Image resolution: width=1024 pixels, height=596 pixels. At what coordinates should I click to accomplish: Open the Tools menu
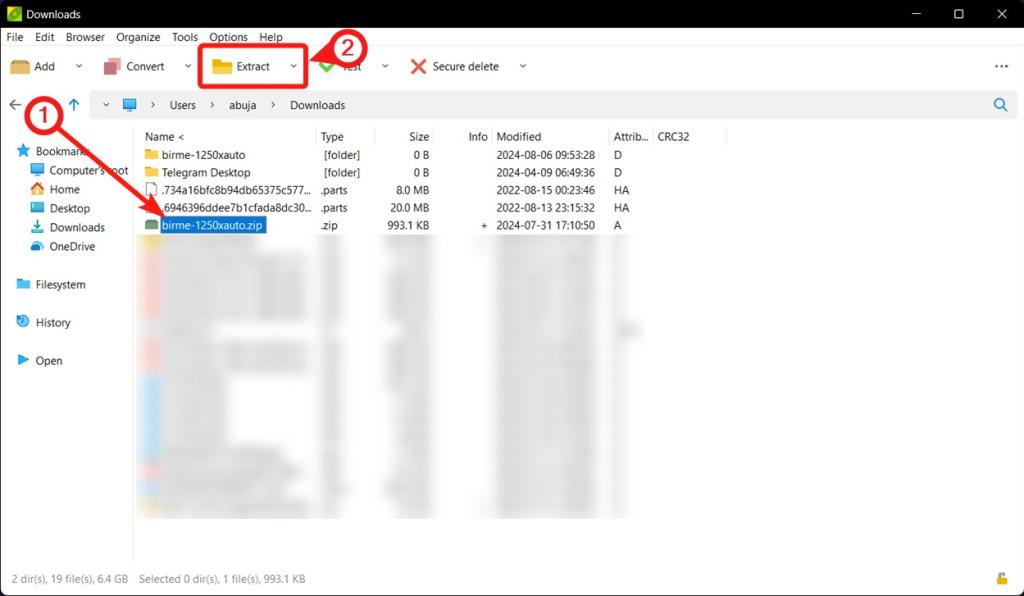point(184,37)
